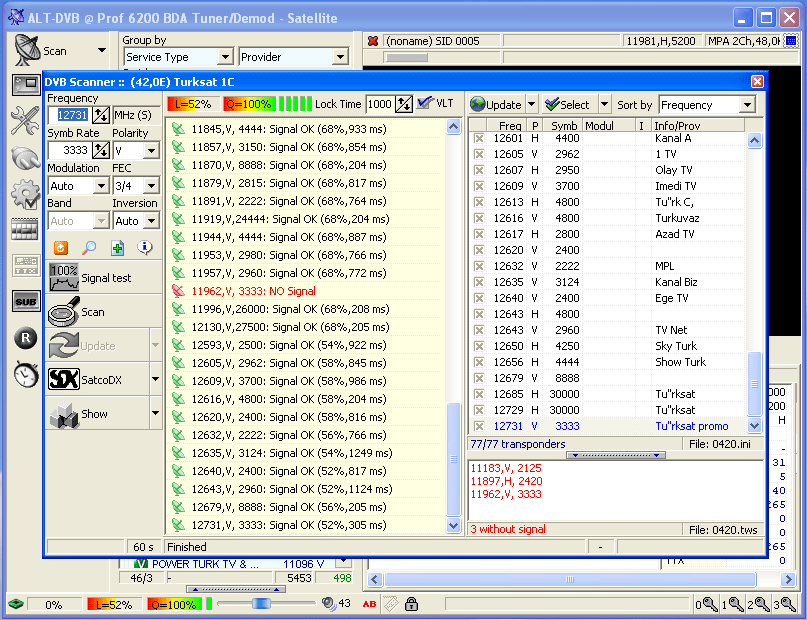Expand the Show dropdown arrow
Screen dimensions: 807x620
[x=155, y=413]
